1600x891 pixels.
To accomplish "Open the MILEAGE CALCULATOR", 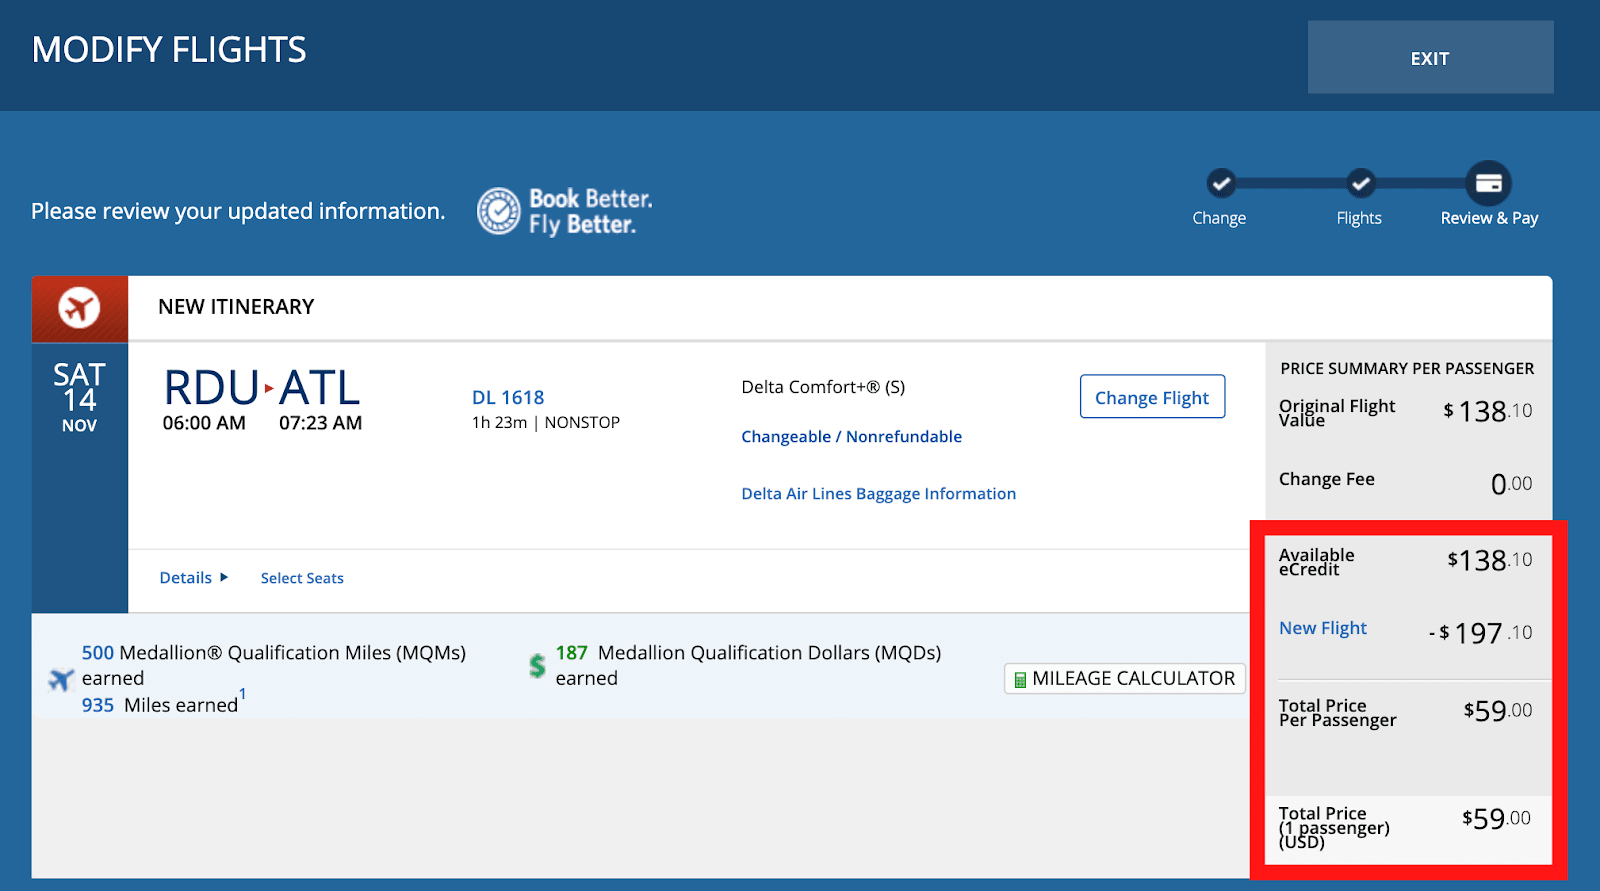I will 1124,678.
